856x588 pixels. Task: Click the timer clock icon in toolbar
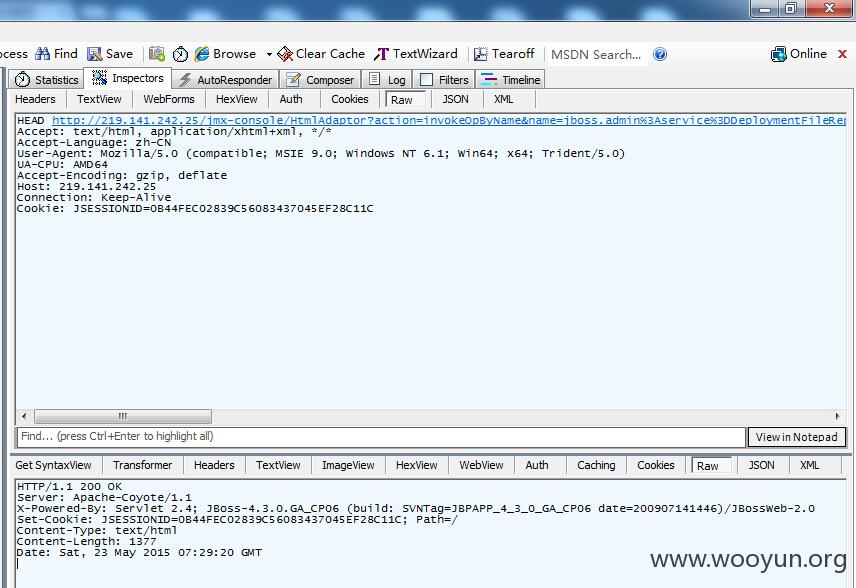[x=180, y=54]
